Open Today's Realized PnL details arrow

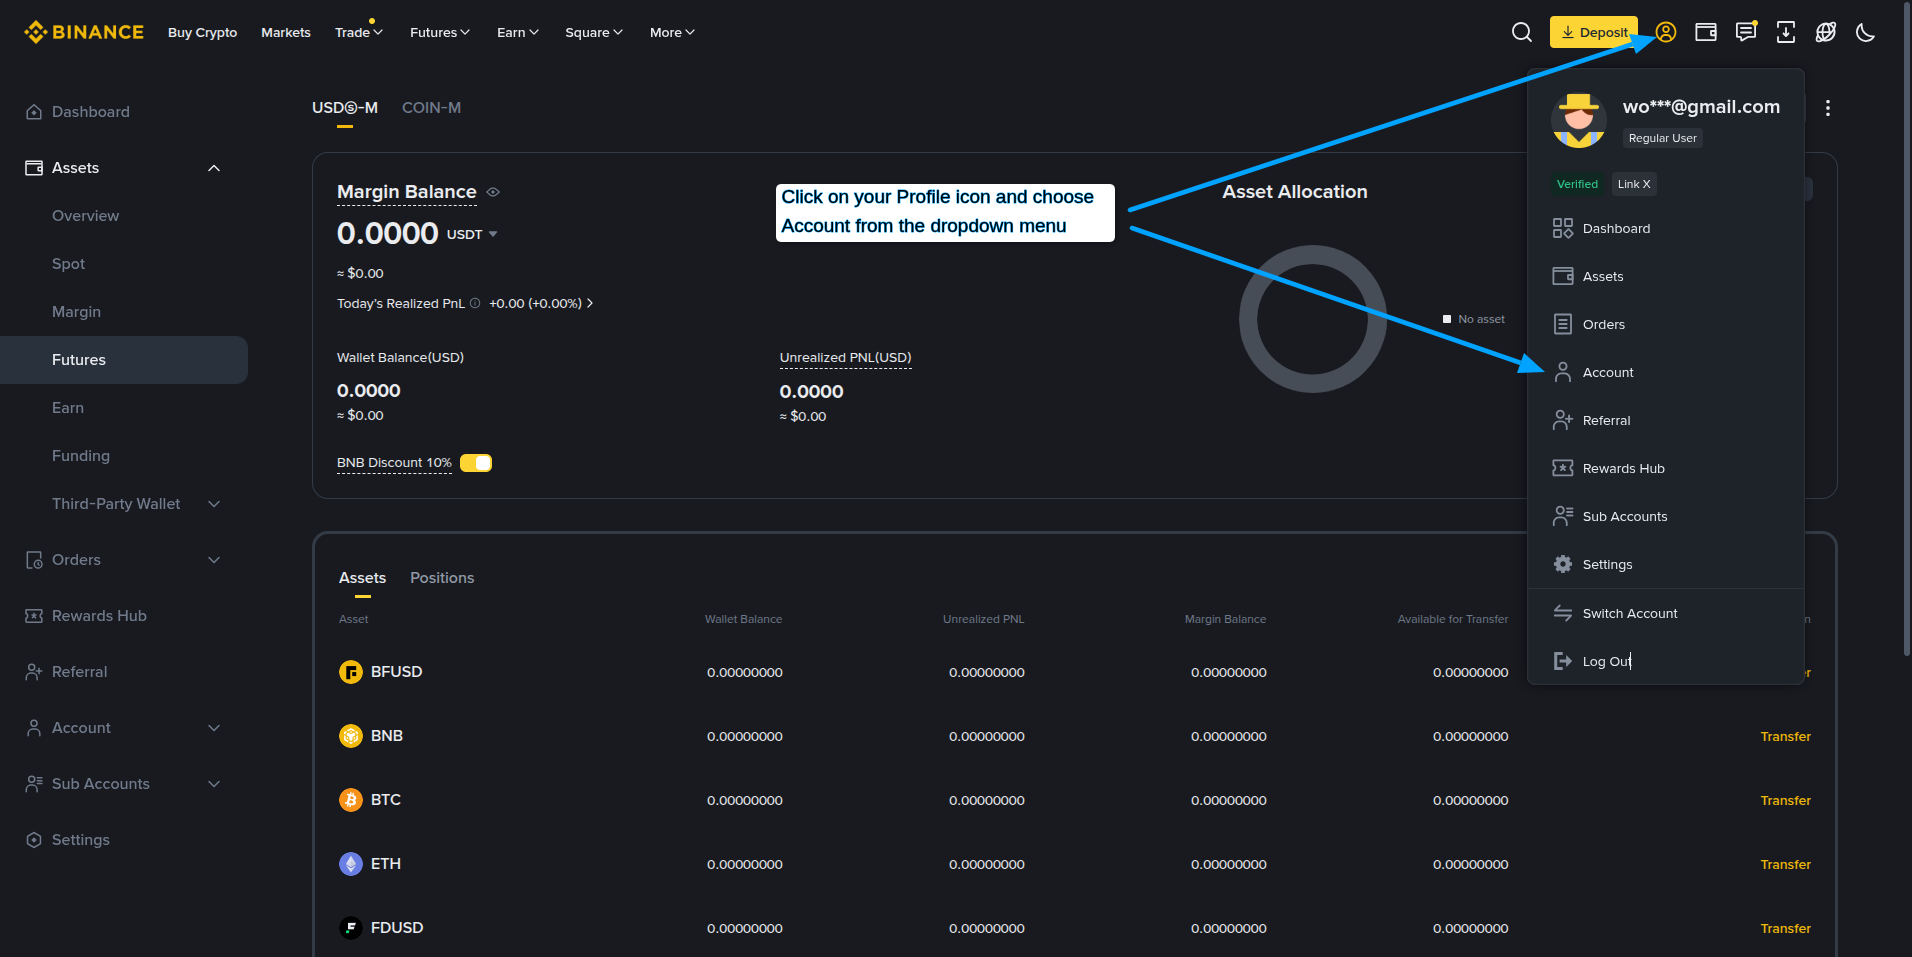[590, 303]
